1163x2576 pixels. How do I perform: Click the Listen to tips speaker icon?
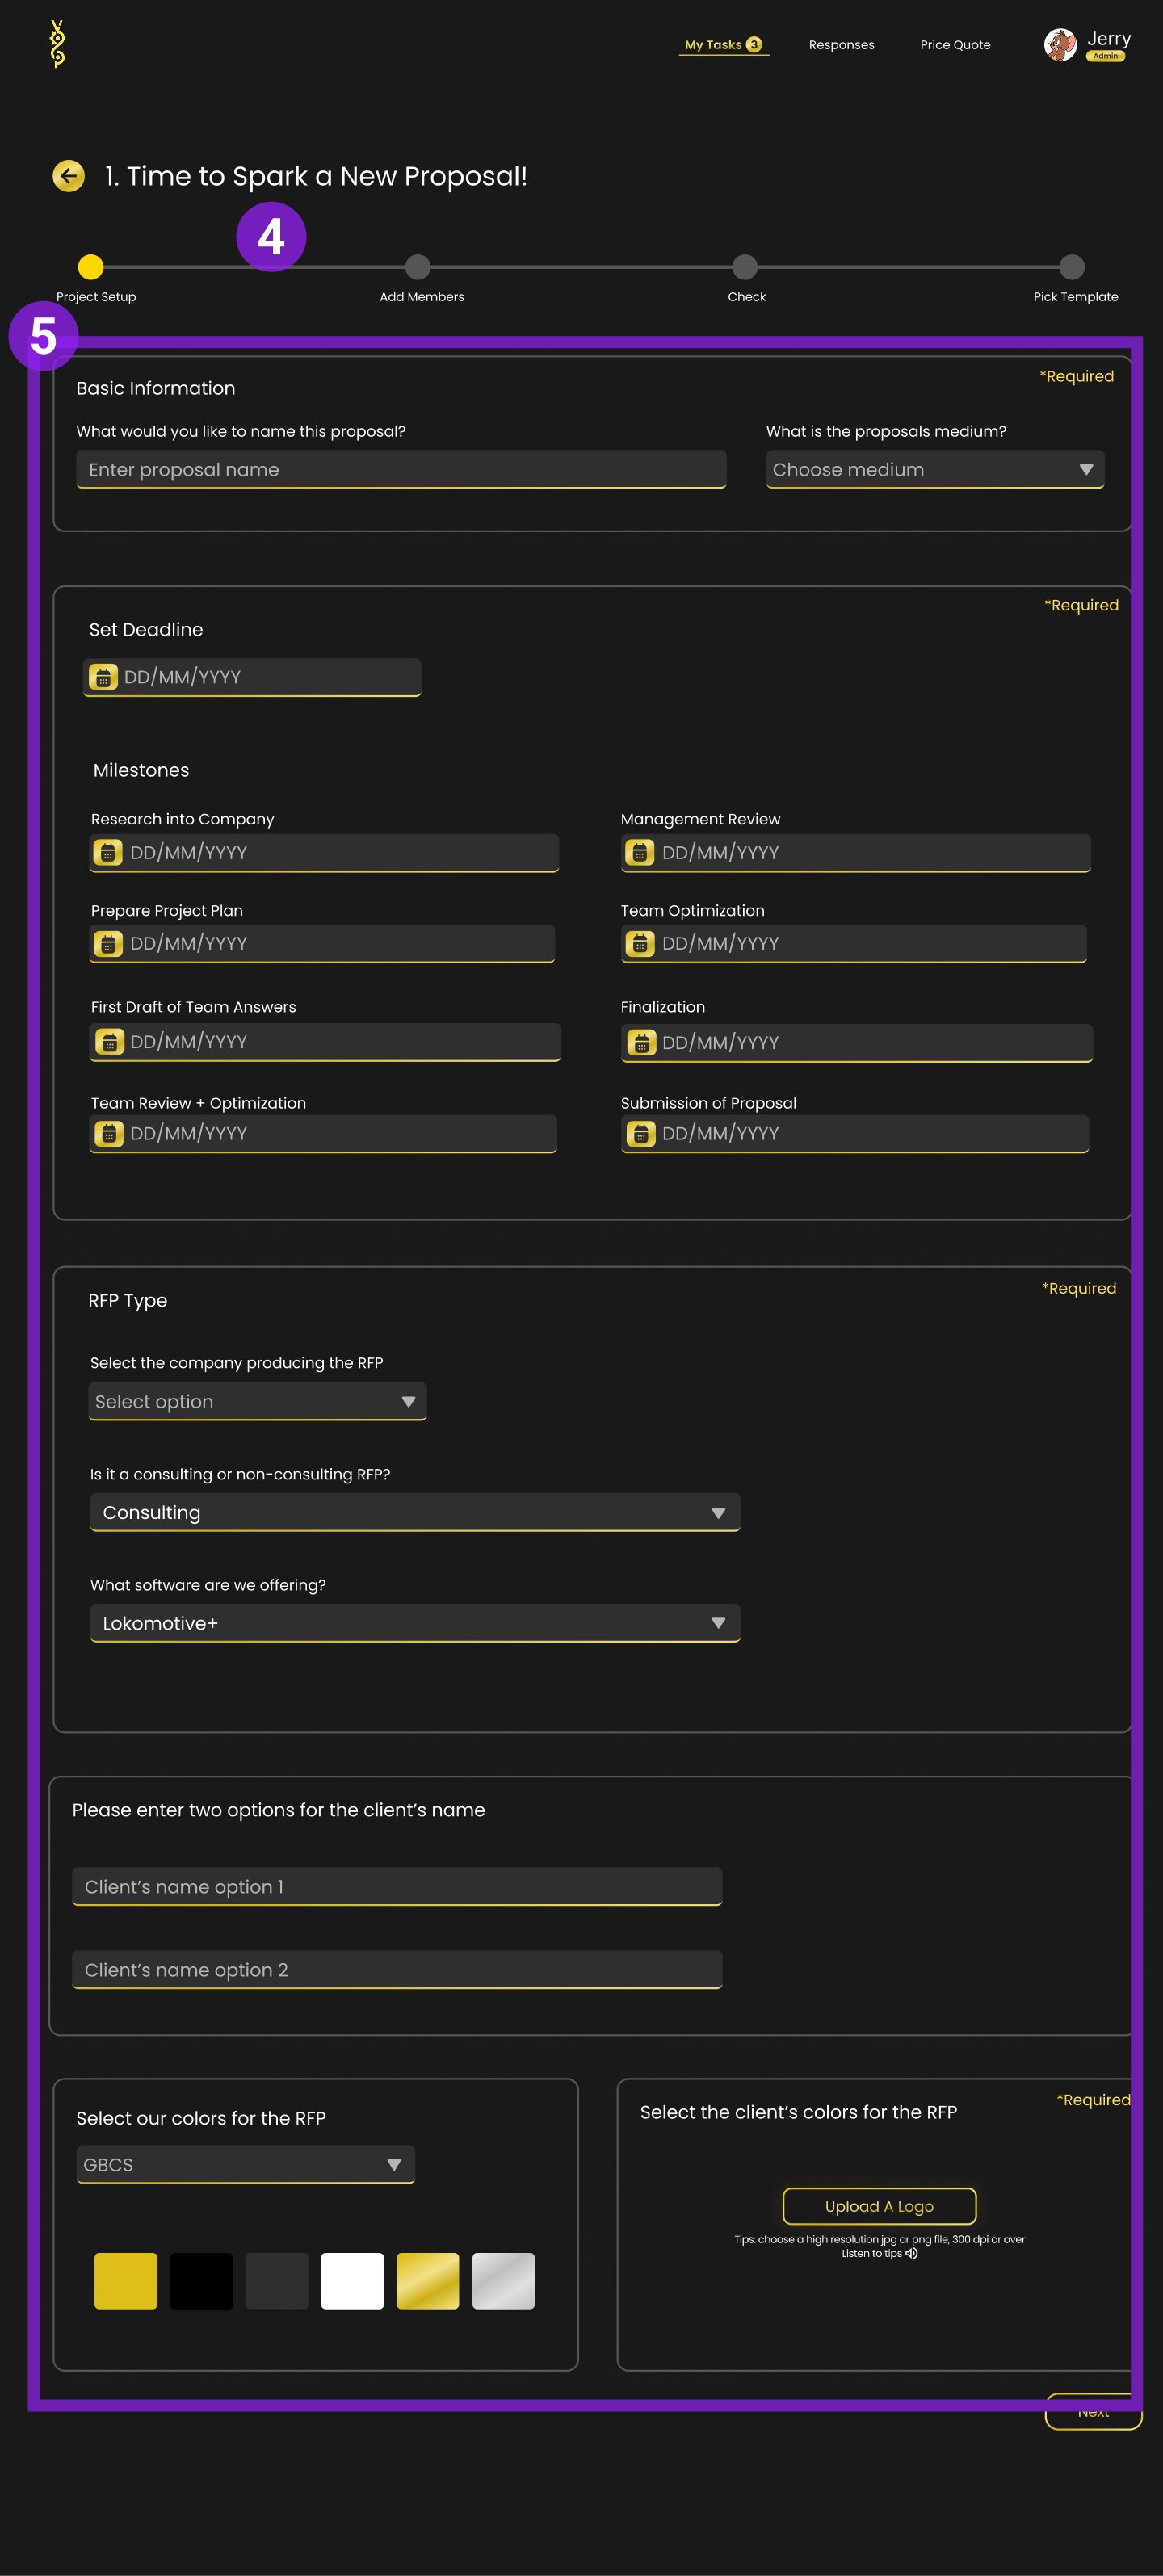(x=911, y=2253)
